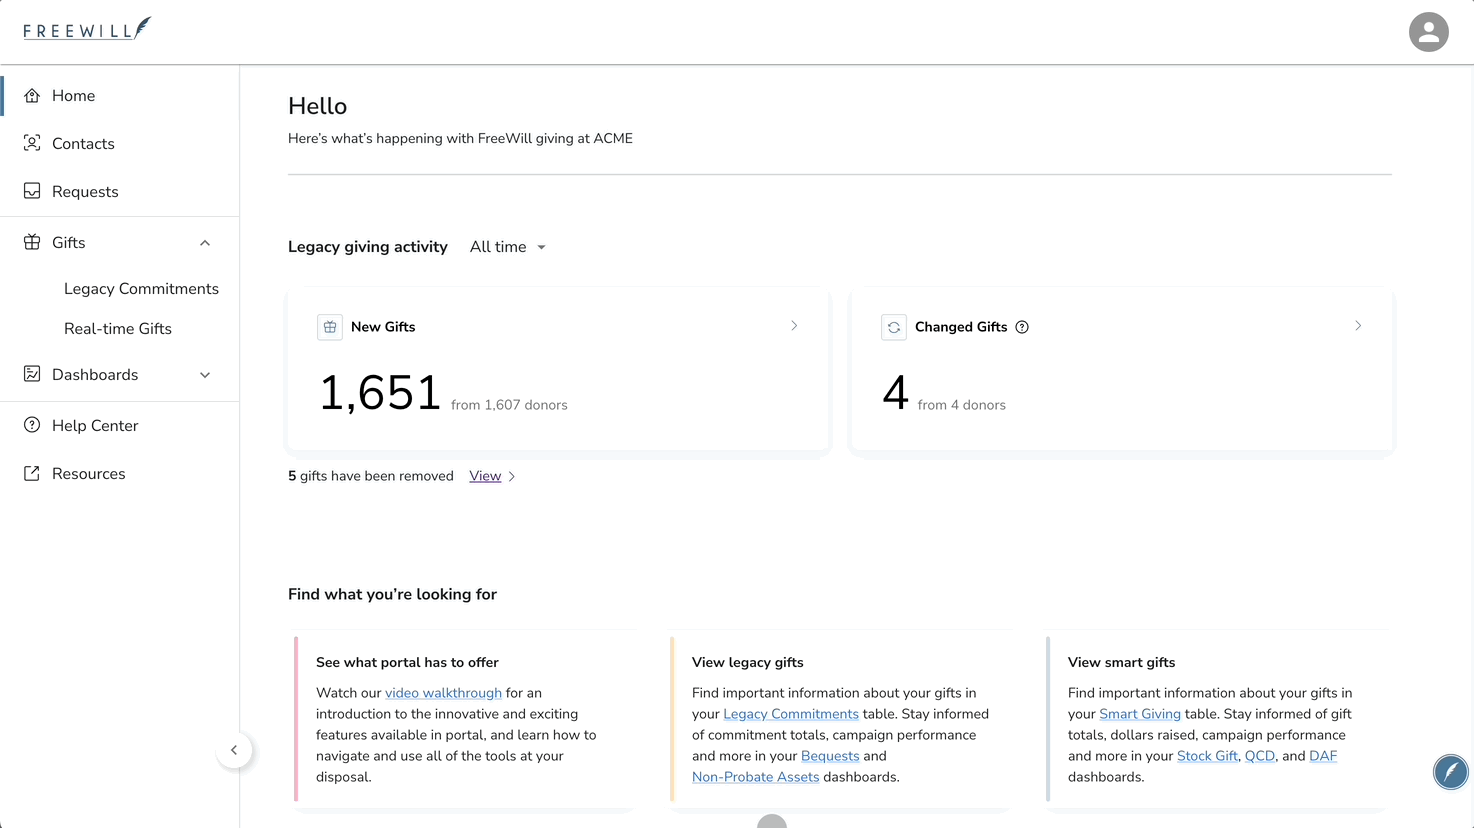Click 'See what portal has to offer' heading
The image size is (1474, 828).
click(407, 662)
